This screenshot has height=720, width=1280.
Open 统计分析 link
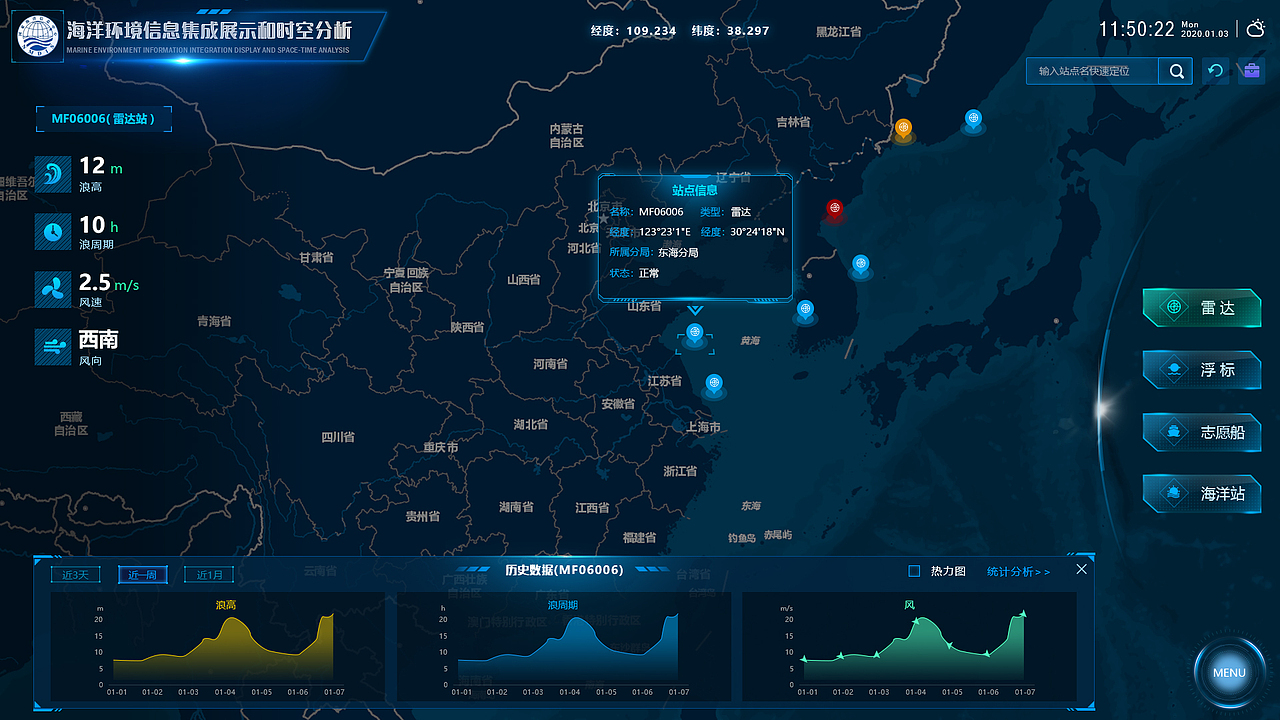click(1018, 571)
